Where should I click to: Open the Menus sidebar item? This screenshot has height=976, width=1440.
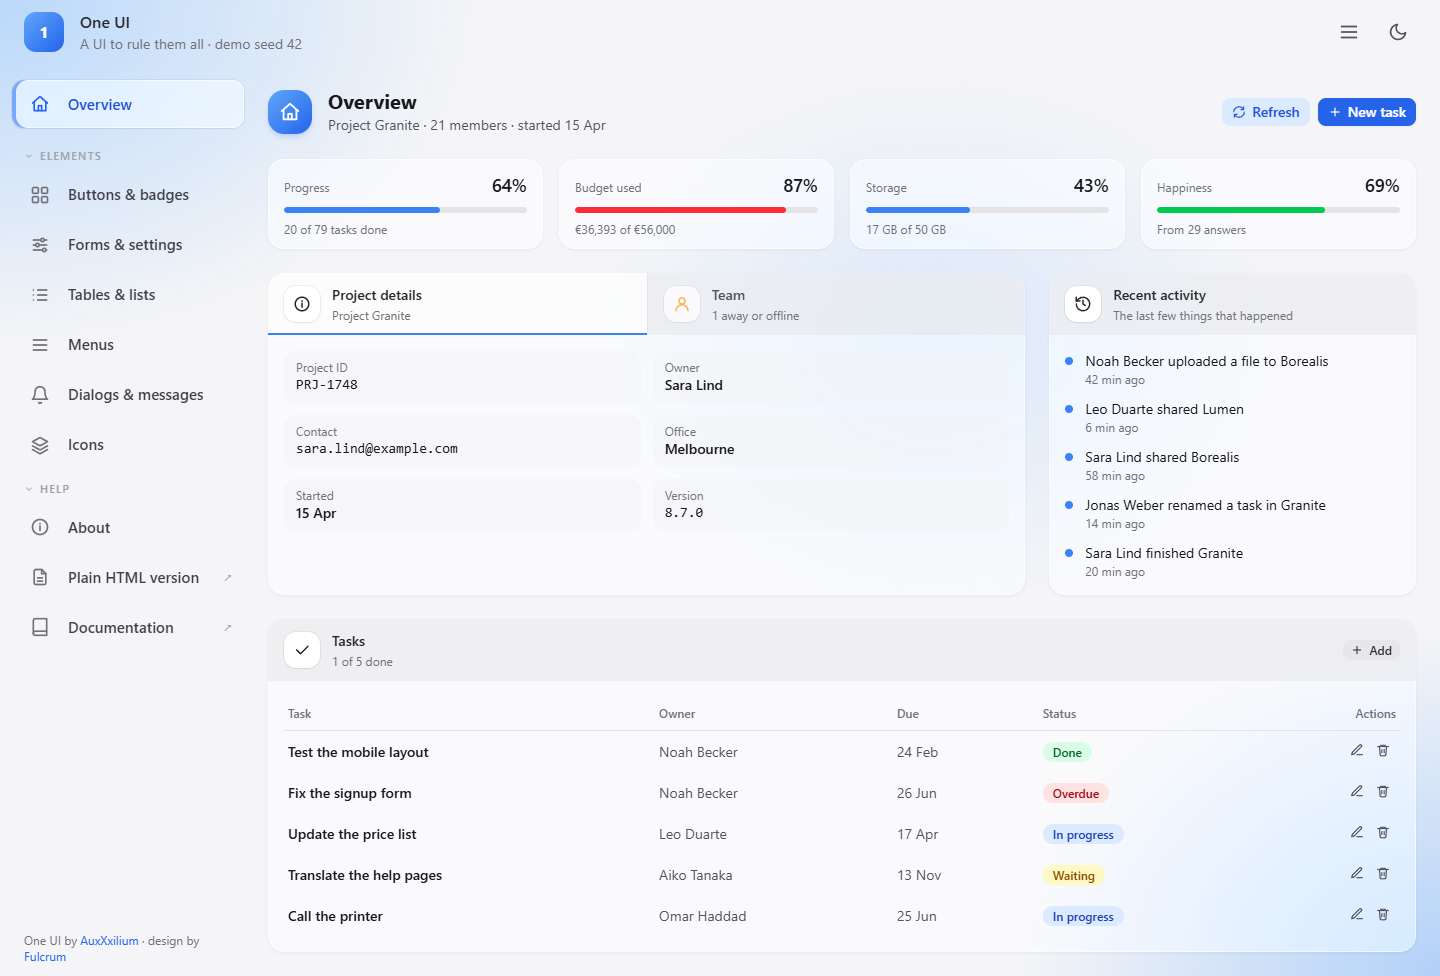click(129, 345)
